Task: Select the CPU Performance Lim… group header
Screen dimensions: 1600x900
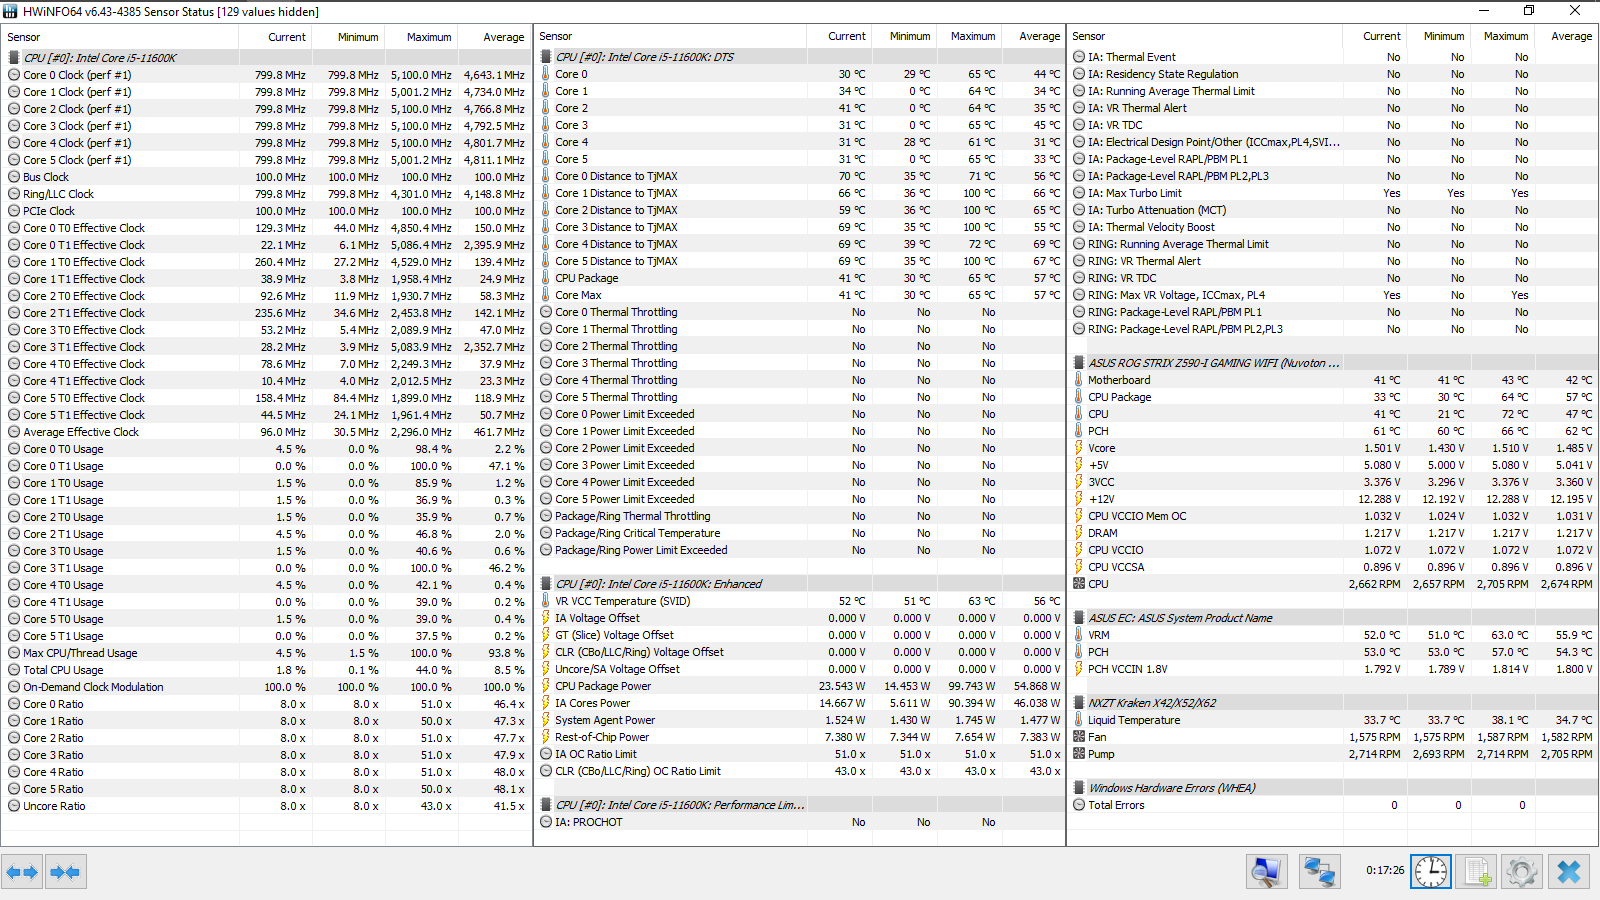Action: click(x=800, y=805)
